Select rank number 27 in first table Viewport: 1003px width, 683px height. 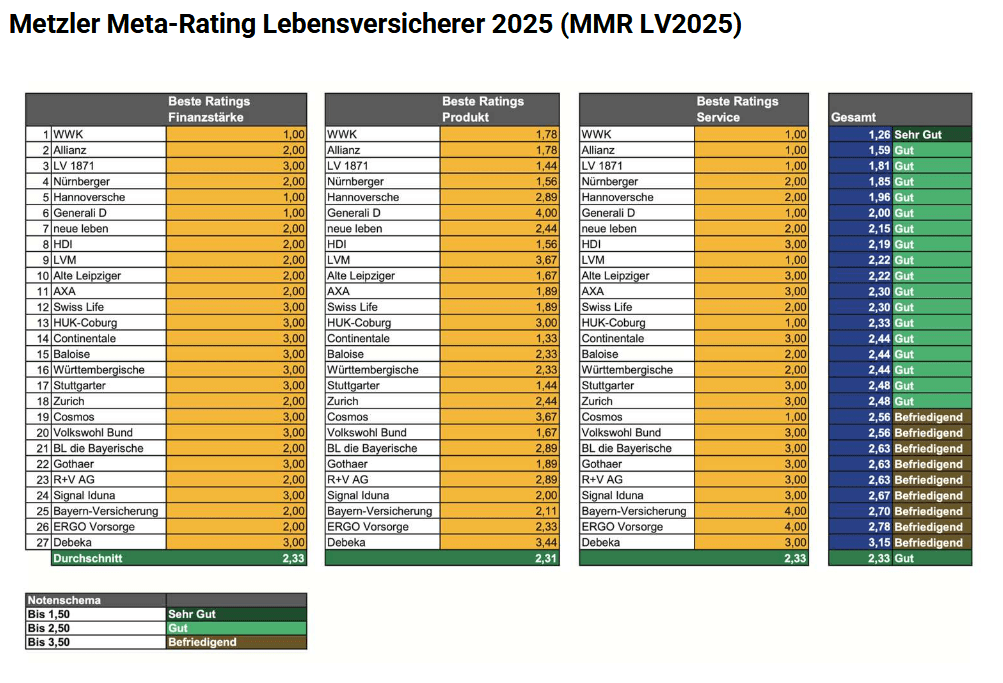coord(43,543)
